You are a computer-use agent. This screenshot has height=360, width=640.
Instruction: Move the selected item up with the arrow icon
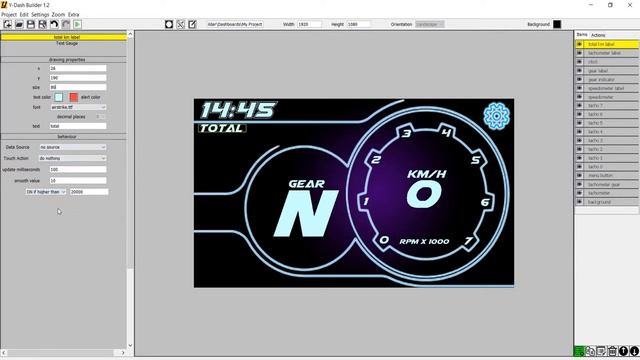click(623, 351)
